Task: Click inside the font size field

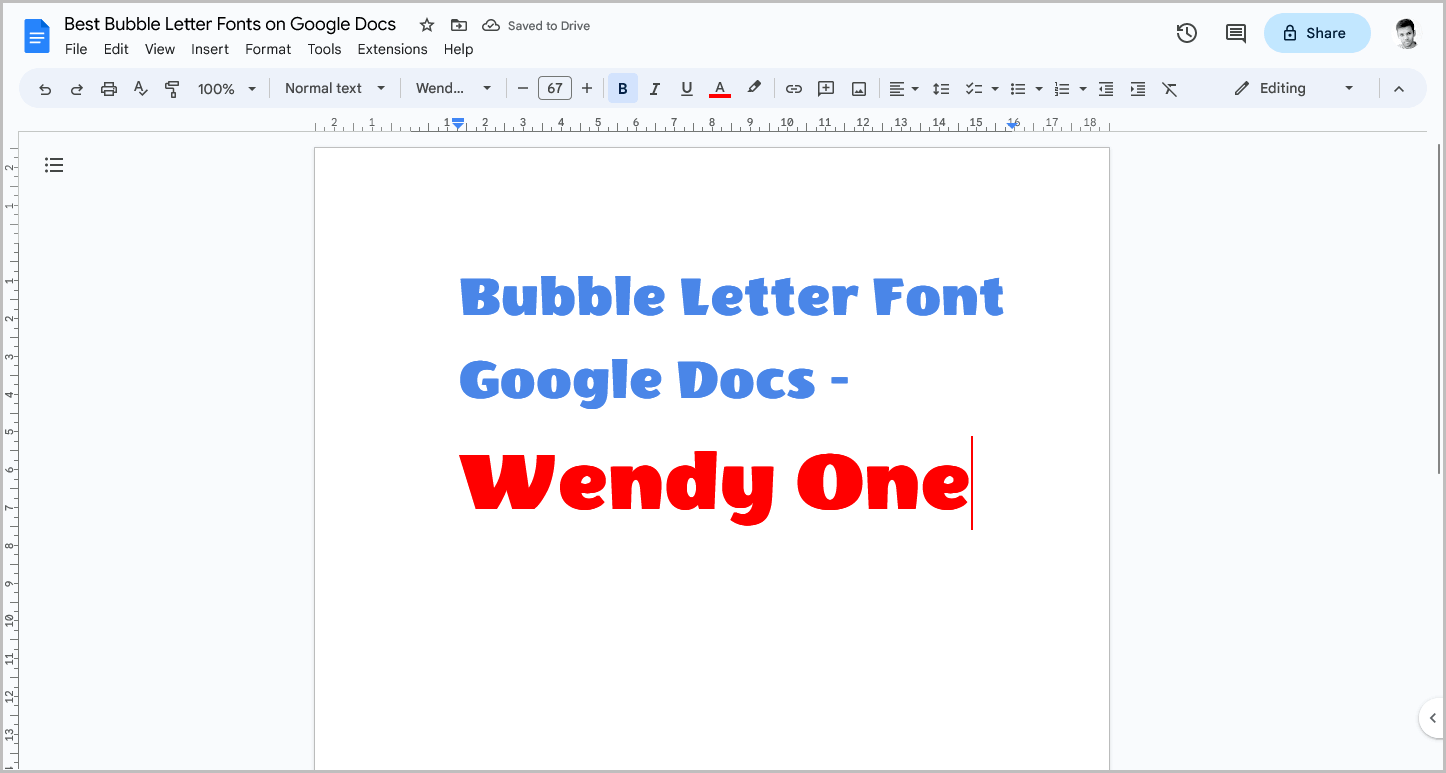Action: [555, 88]
